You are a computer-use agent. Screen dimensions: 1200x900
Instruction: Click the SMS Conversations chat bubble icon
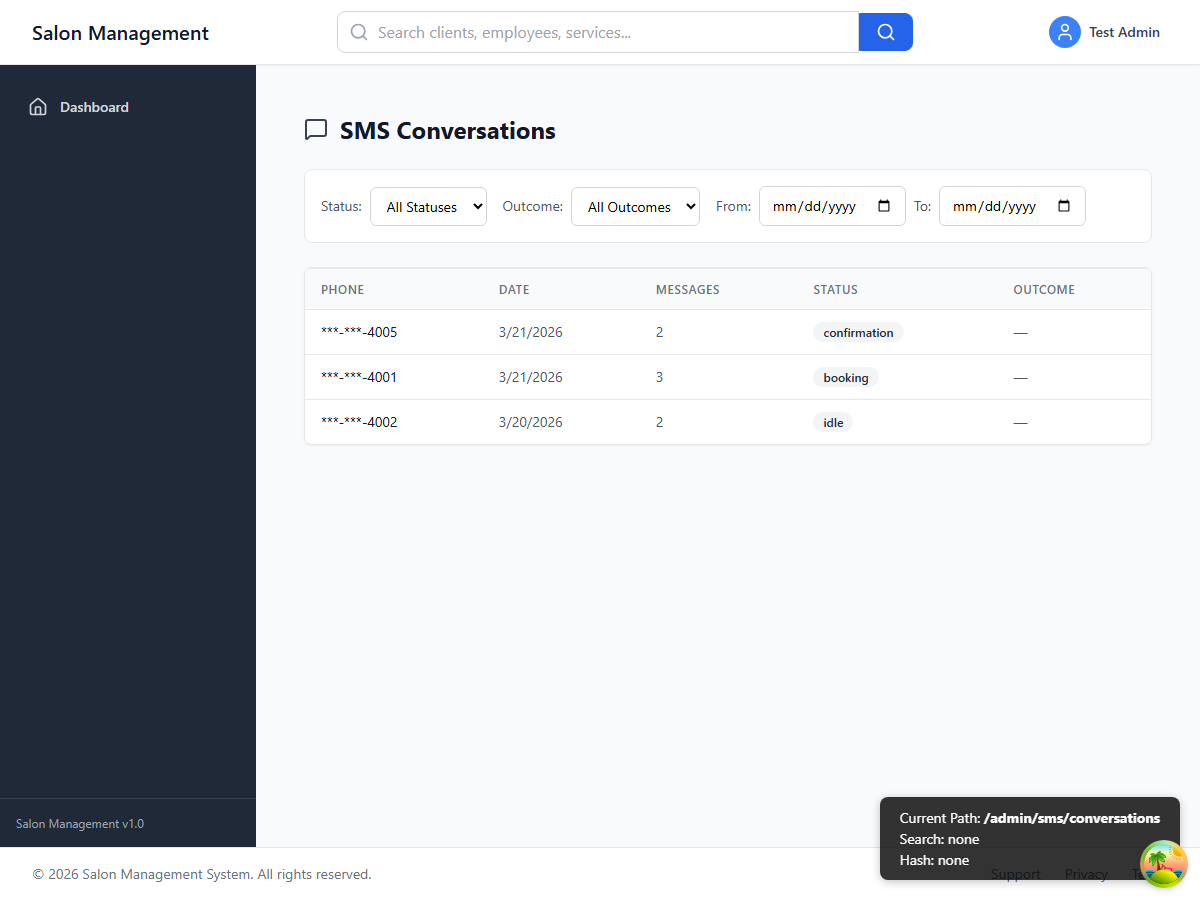point(316,130)
